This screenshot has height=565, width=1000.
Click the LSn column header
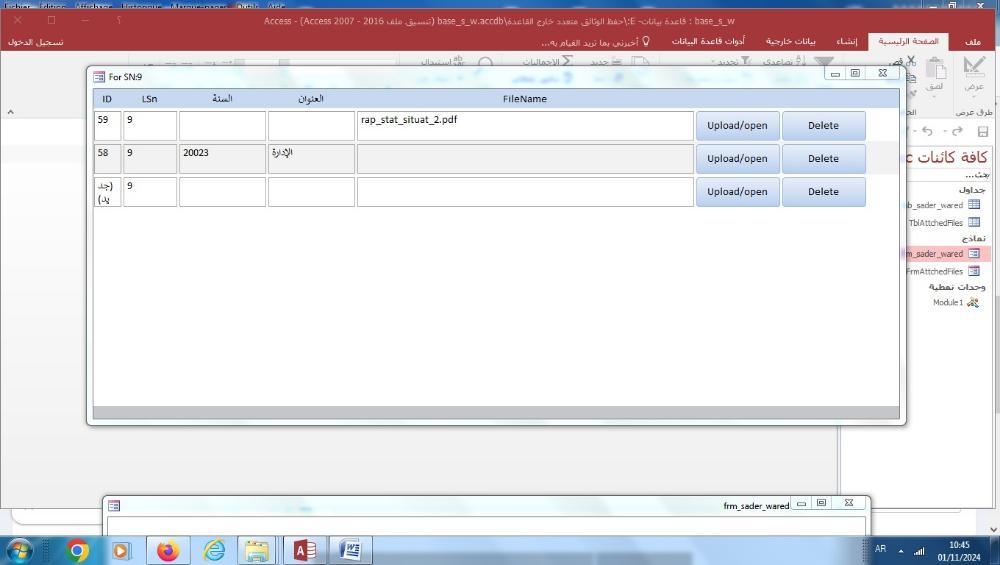149,99
